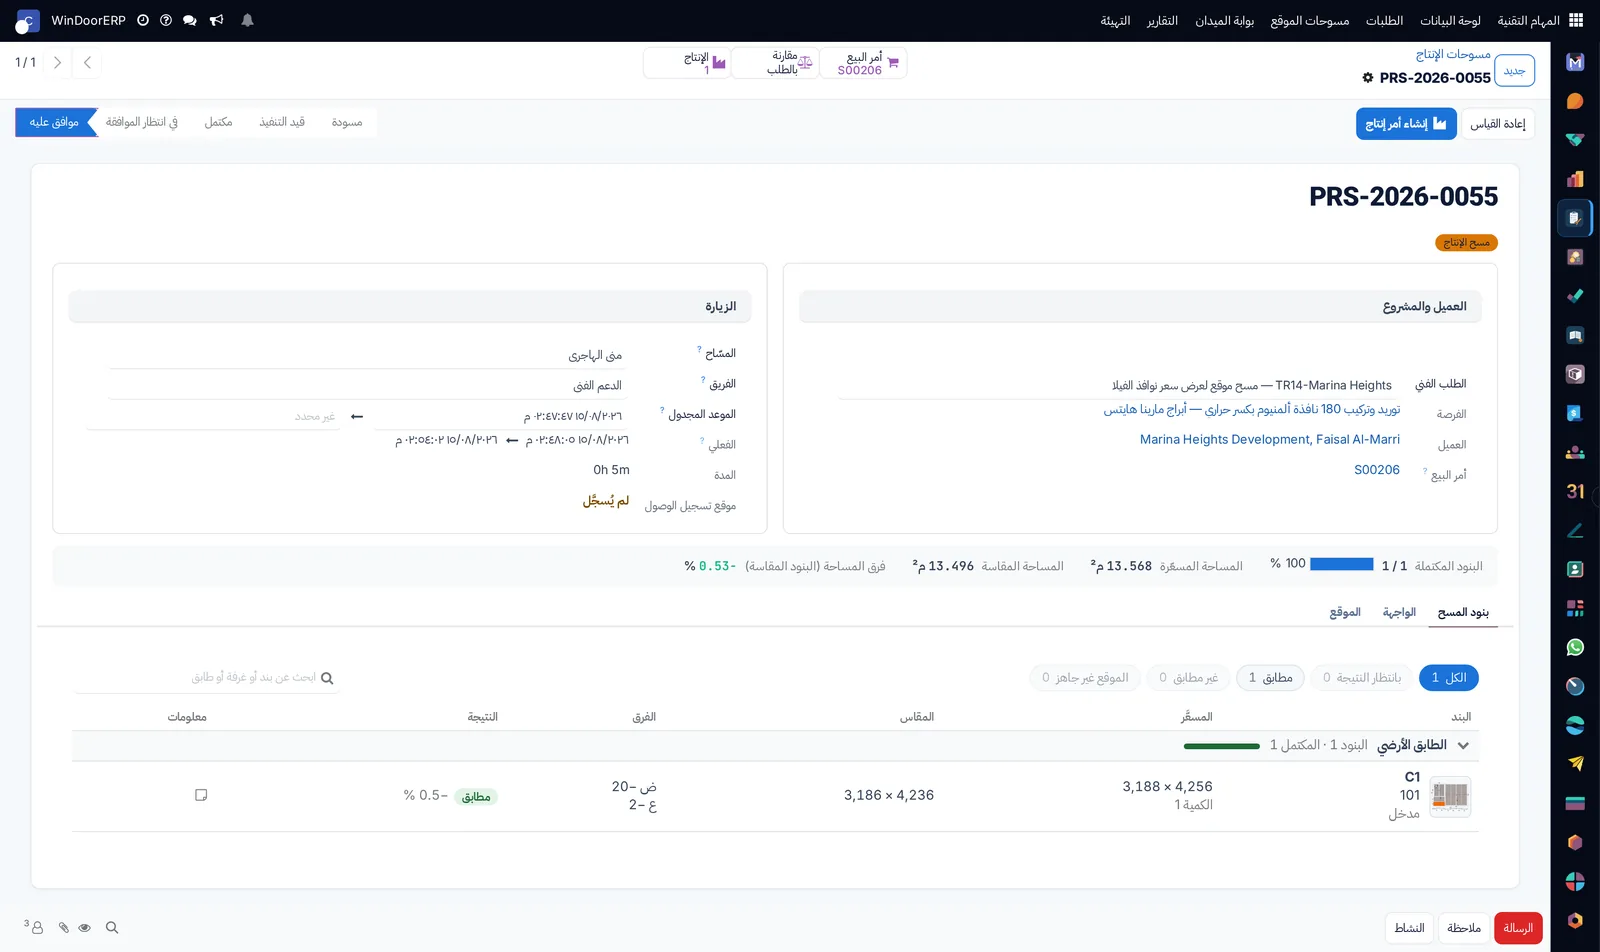Click the paperclip attachments icon
The width and height of the screenshot is (1600, 952).
63,928
